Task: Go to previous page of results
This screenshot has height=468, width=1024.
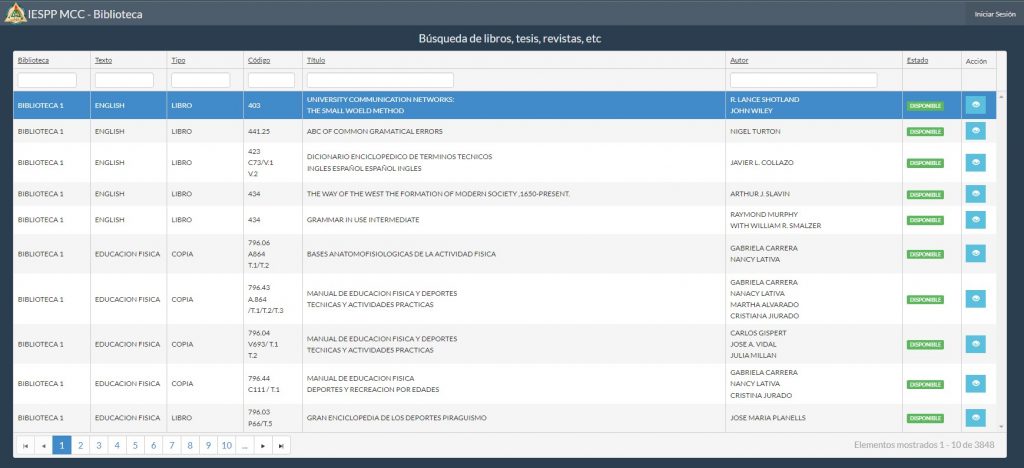Action: [x=44, y=445]
